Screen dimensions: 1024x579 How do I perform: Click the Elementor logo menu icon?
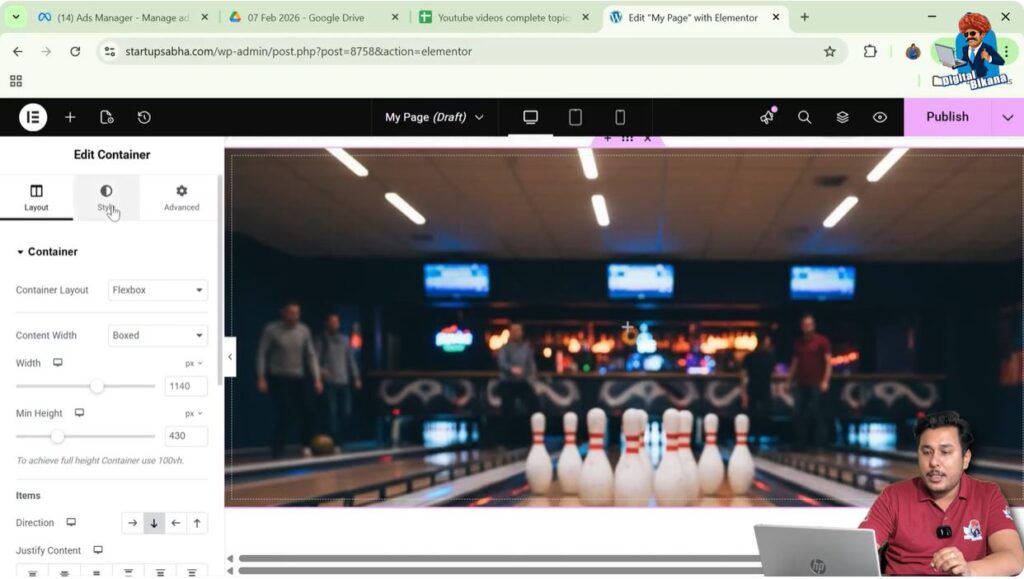pyautogui.click(x=33, y=117)
